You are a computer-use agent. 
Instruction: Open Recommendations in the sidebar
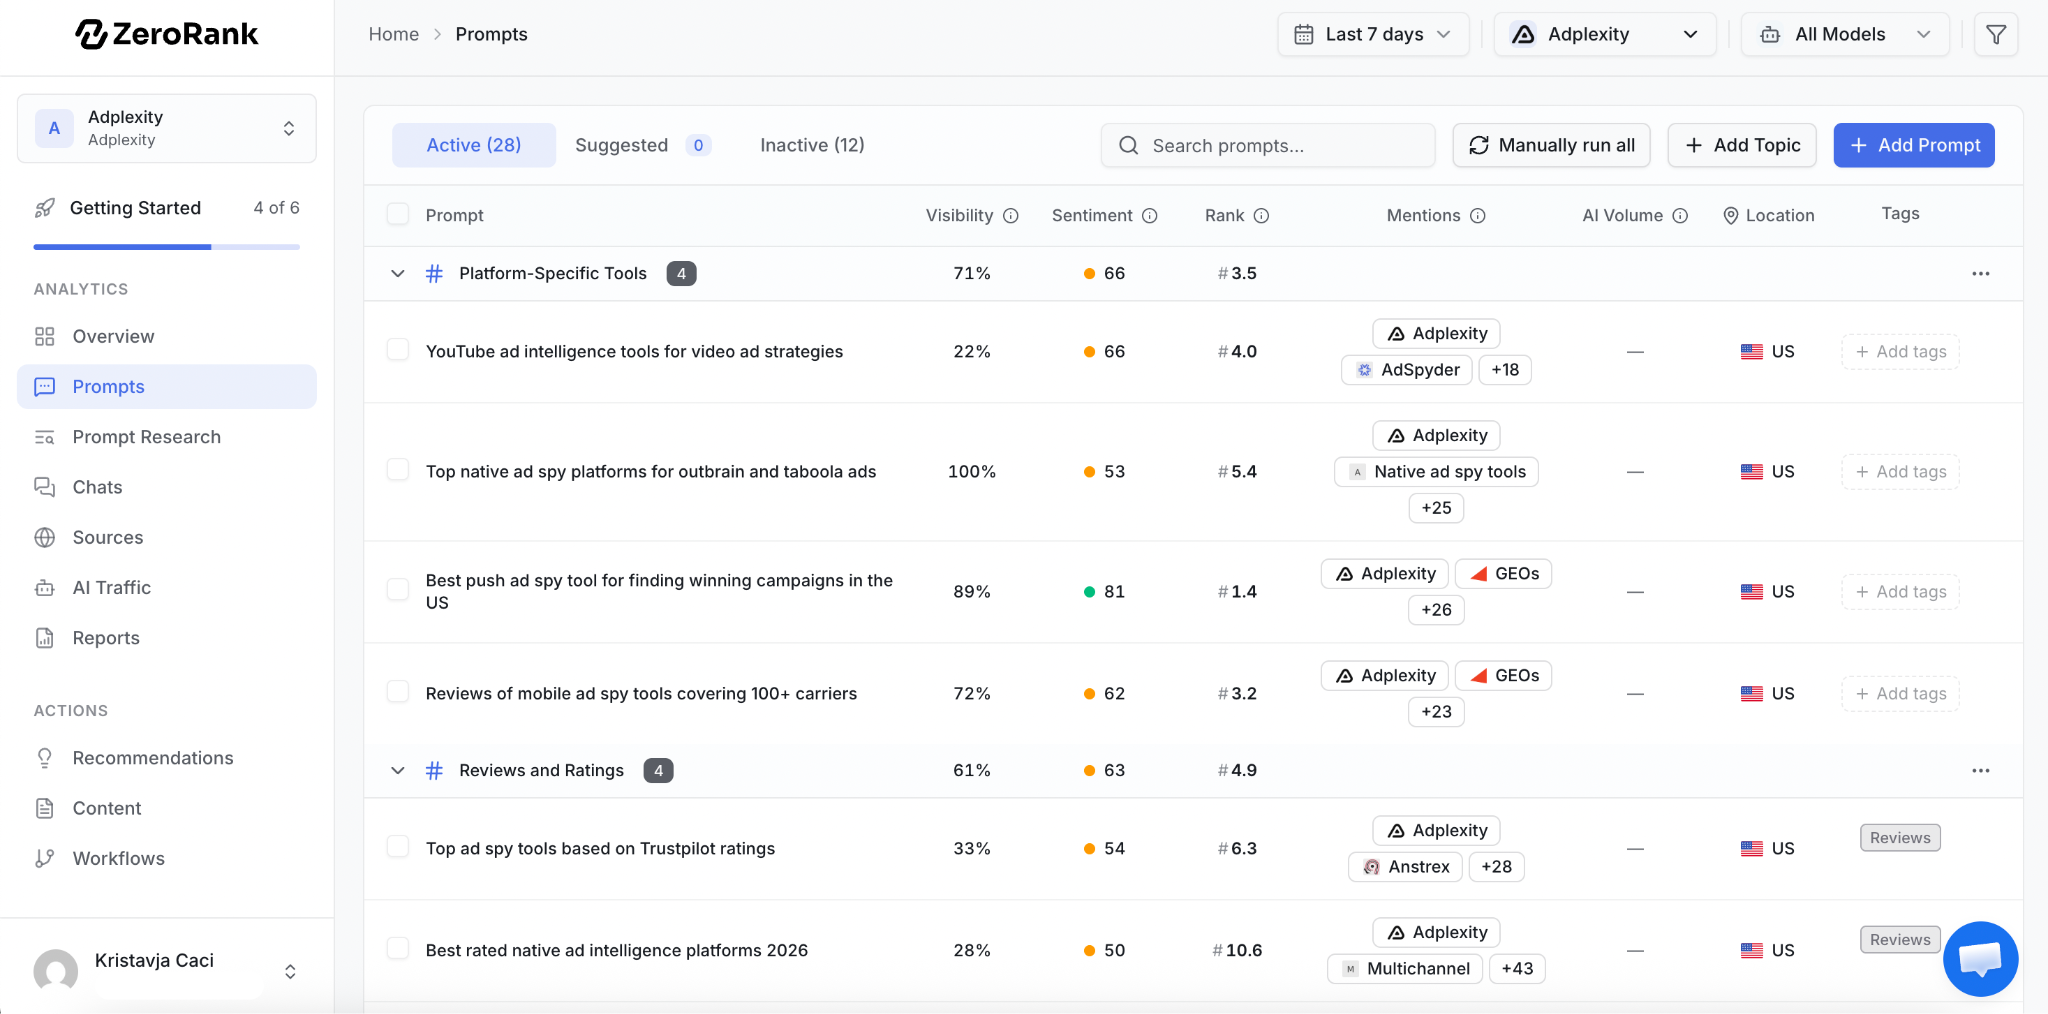(167, 758)
